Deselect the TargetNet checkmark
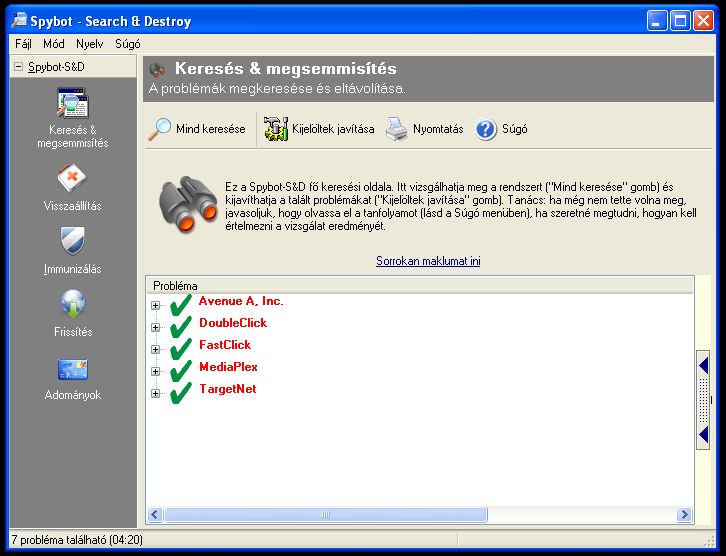 [181, 393]
